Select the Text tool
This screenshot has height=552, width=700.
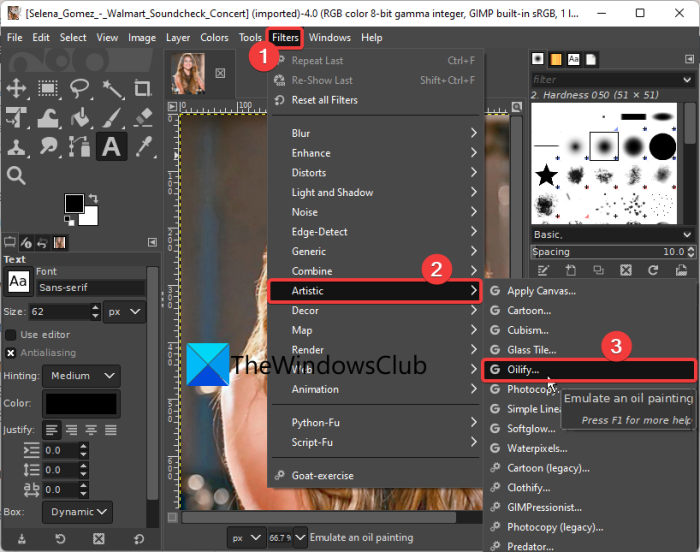click(x=112, y=147)
